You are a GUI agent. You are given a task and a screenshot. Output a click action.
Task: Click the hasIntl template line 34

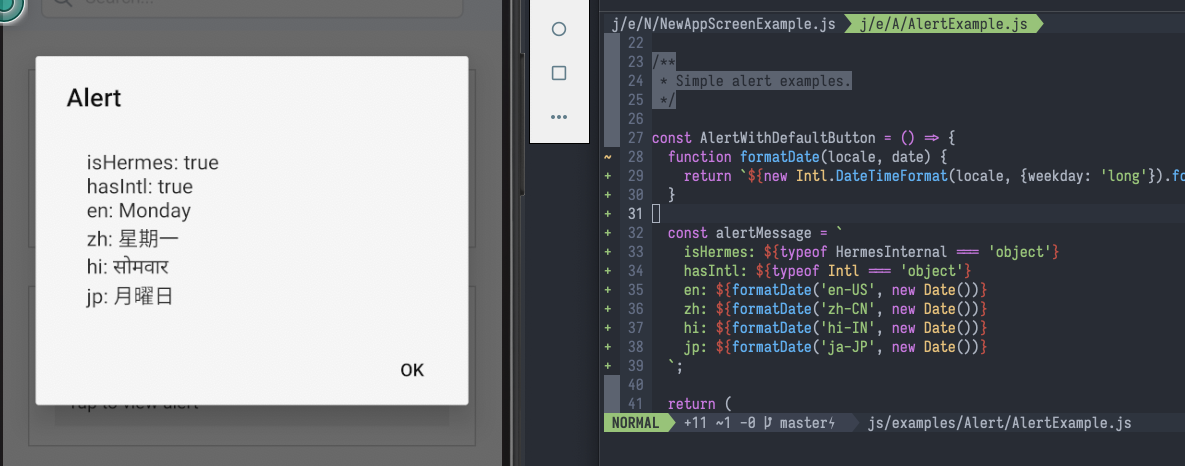pyautogui.click(x=828, y=270)
